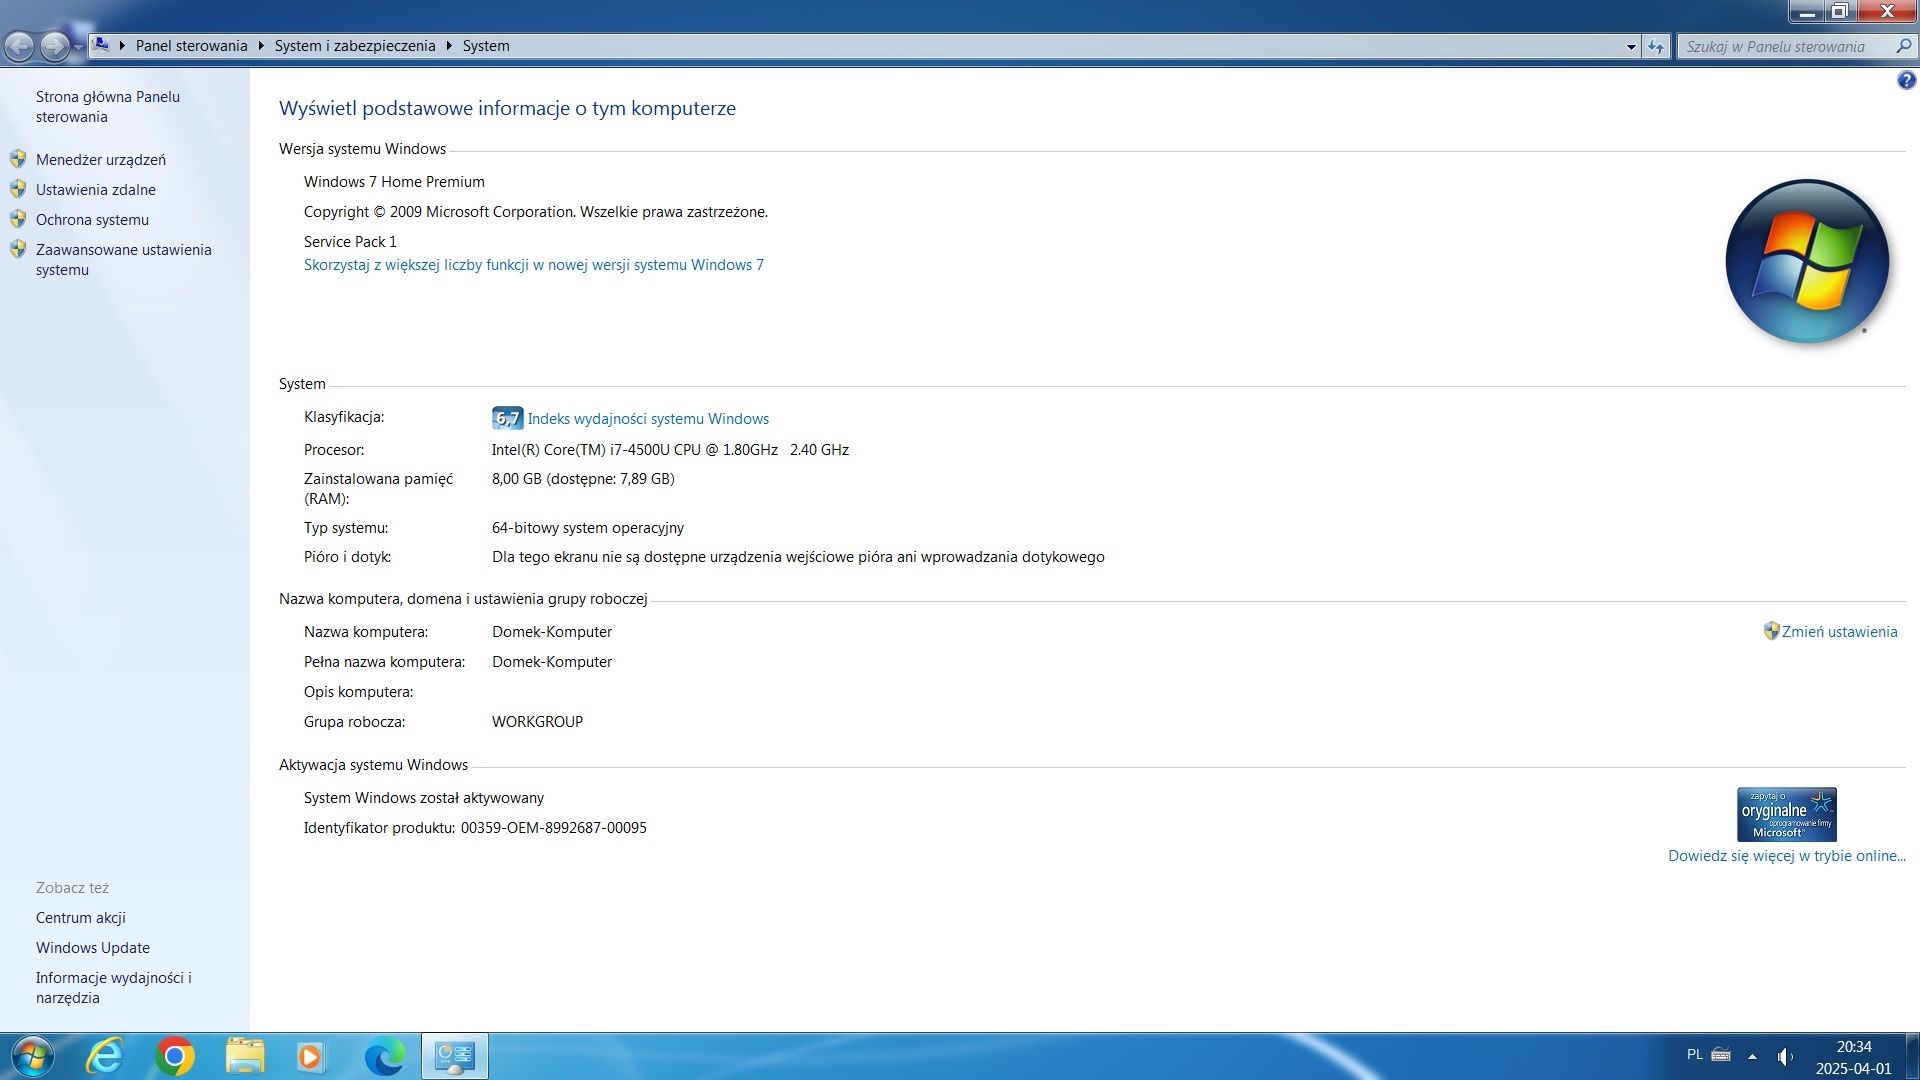Restore down the System window
1920x1080 pixels.
click(1839, 11)
